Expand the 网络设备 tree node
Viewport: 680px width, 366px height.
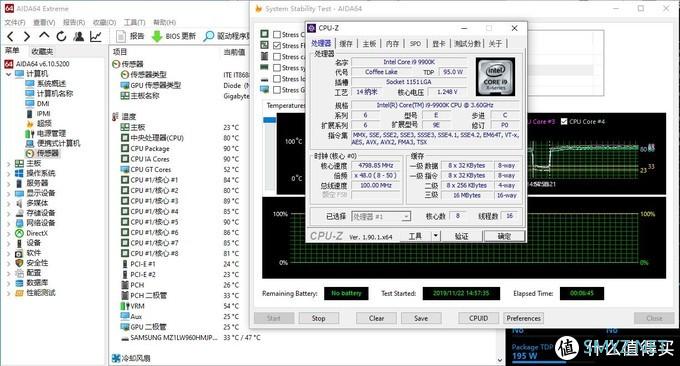click(x=8, y=223)
